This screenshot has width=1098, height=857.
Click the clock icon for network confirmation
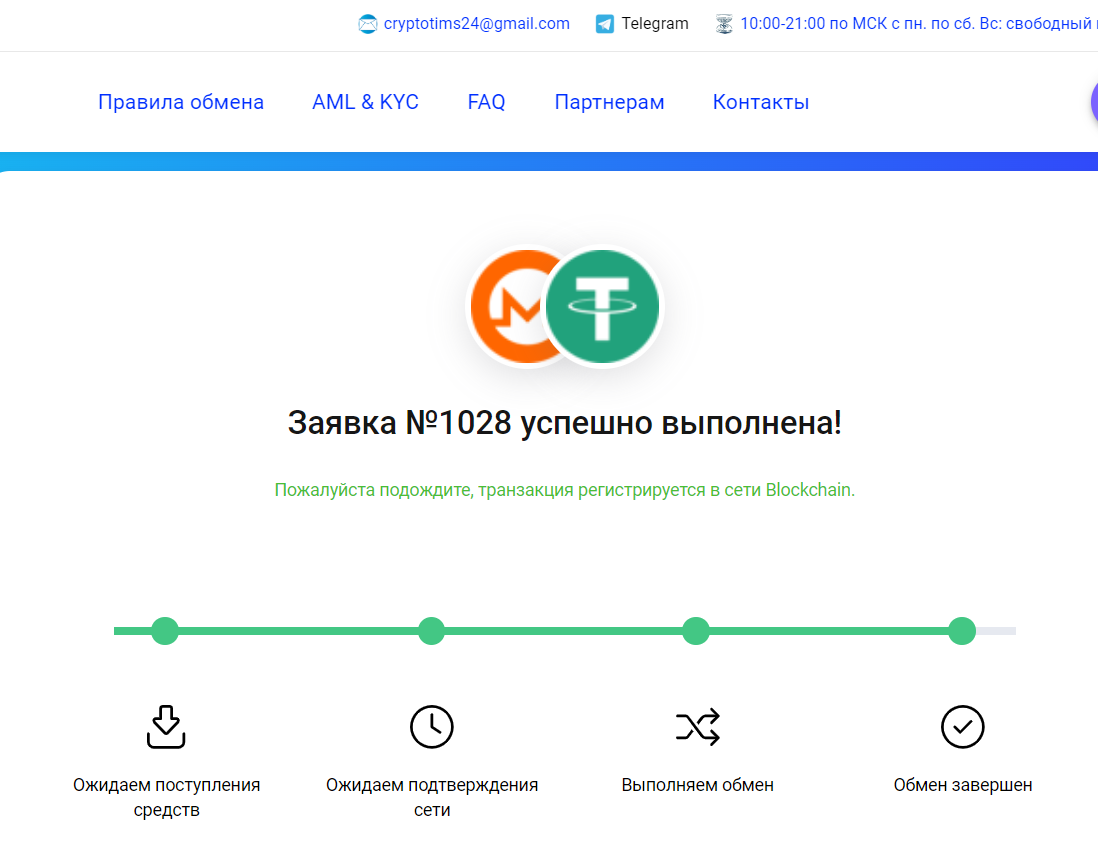tap(431, 727)
